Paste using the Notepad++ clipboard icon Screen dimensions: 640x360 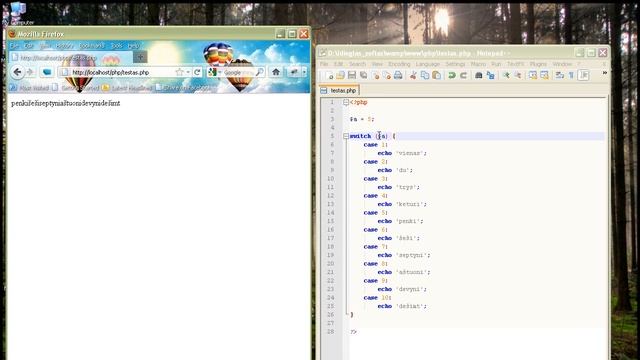(436, 75)
